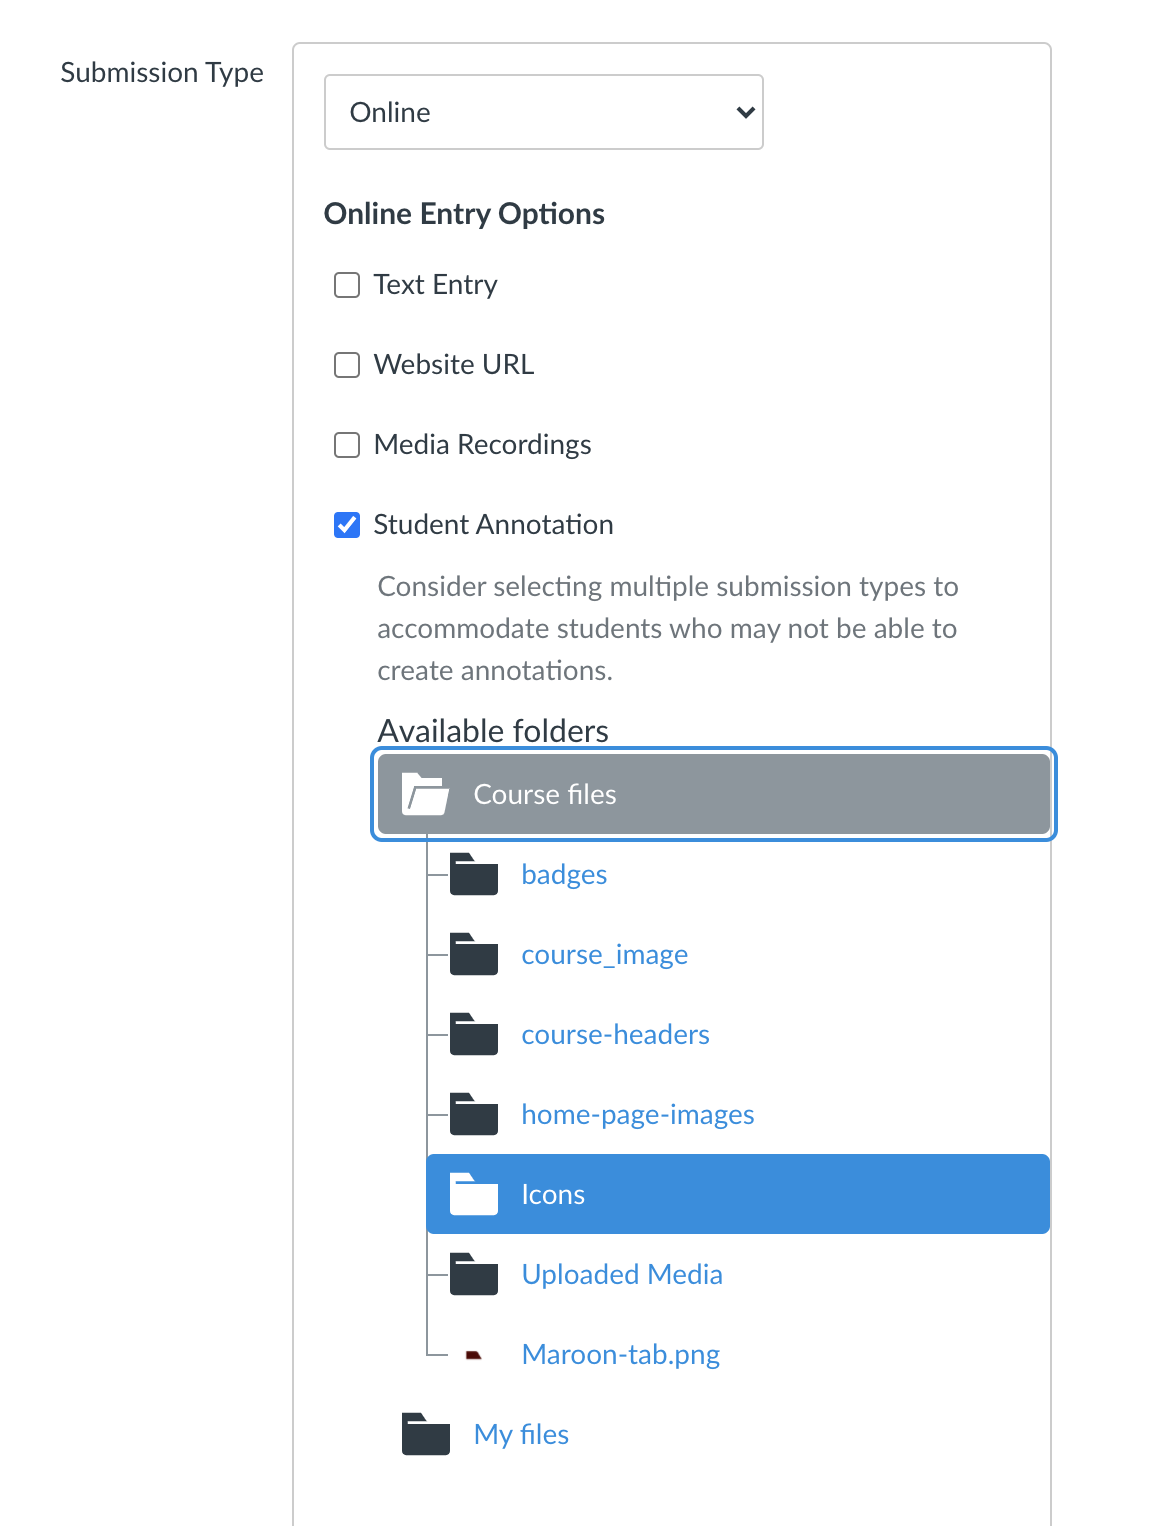Uncheck the Student Annotation checkbox

pyautogui.click(x=347, y=525)
